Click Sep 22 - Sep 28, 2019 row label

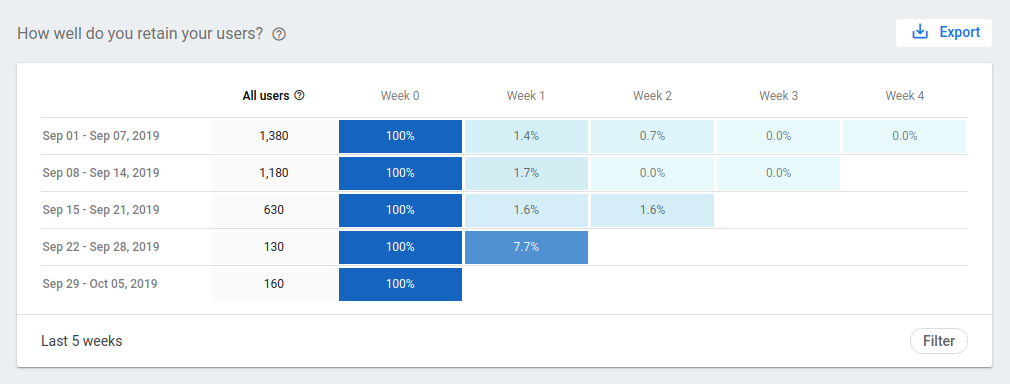[101, 247]
